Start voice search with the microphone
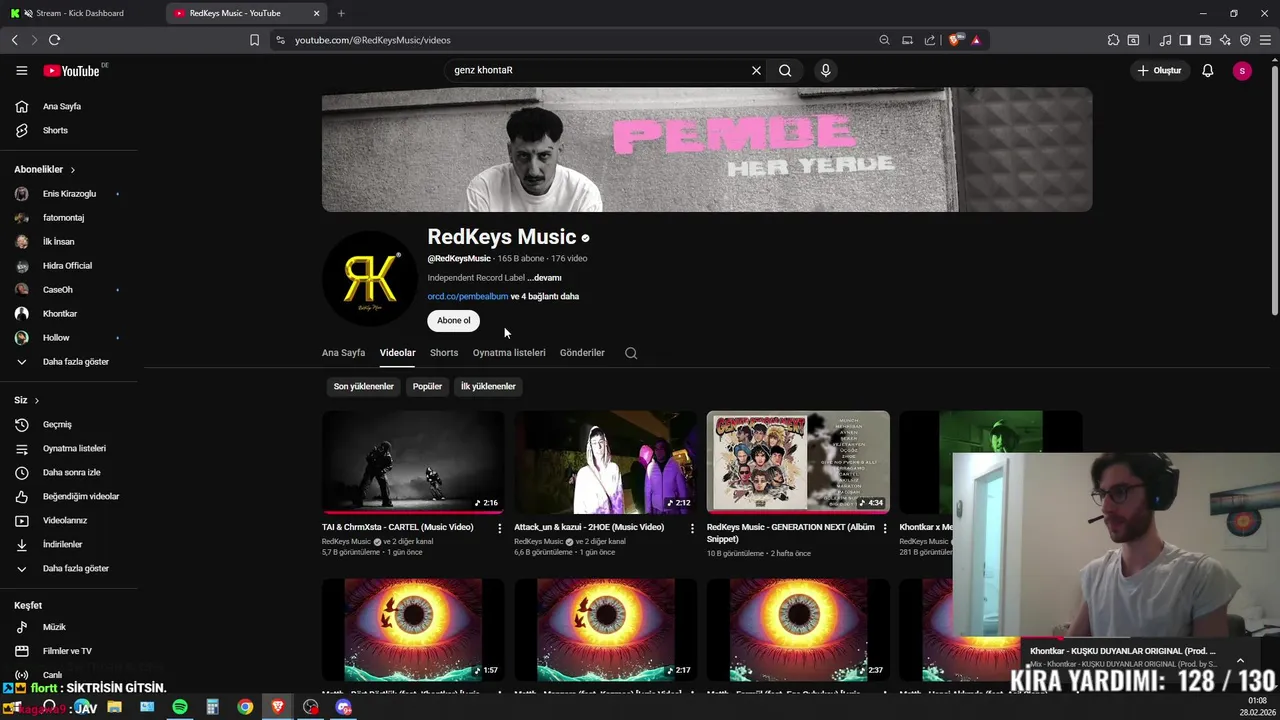Screen dimensions: 1280x720 click(825, 70)
